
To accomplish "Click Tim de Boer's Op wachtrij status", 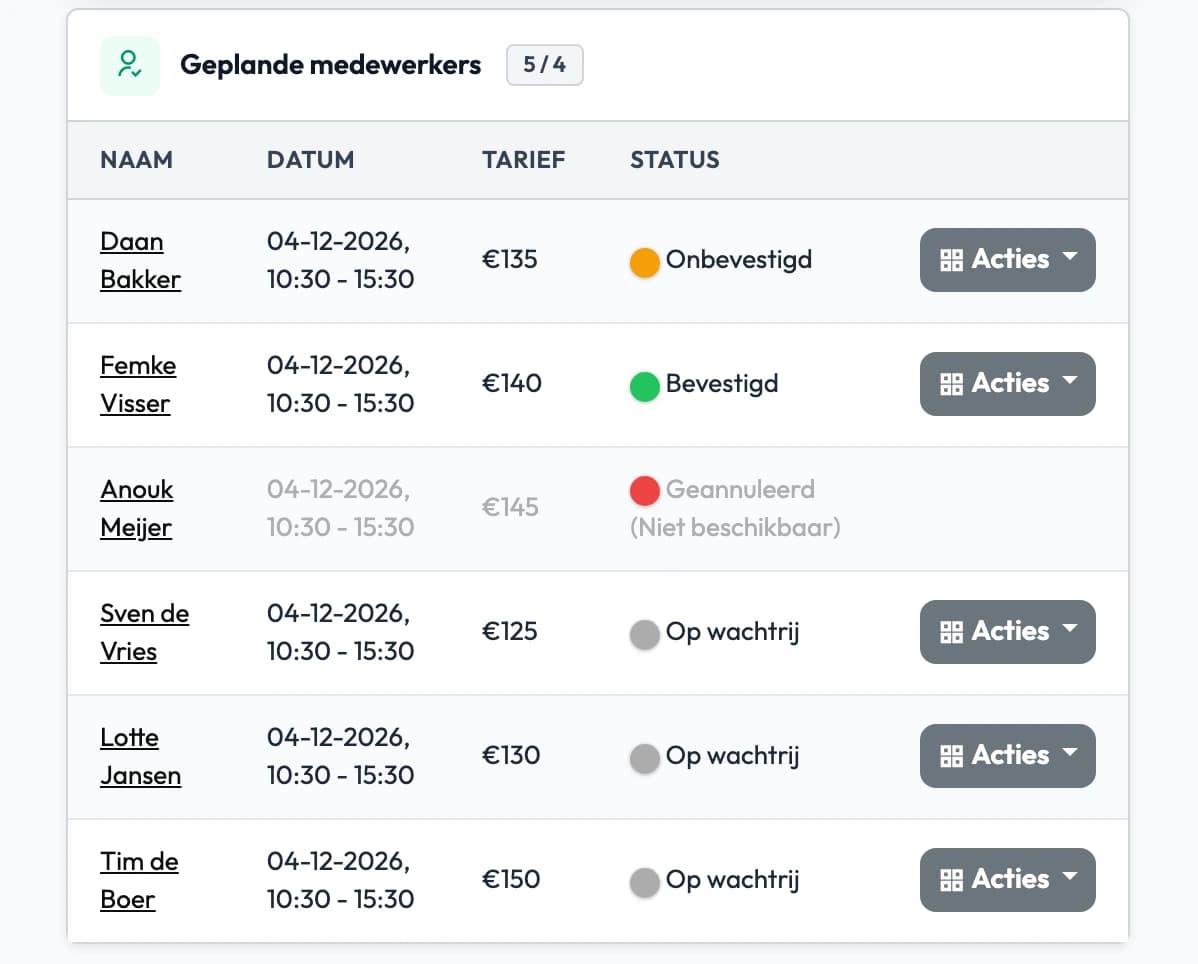I will click(x=733, y=880).
